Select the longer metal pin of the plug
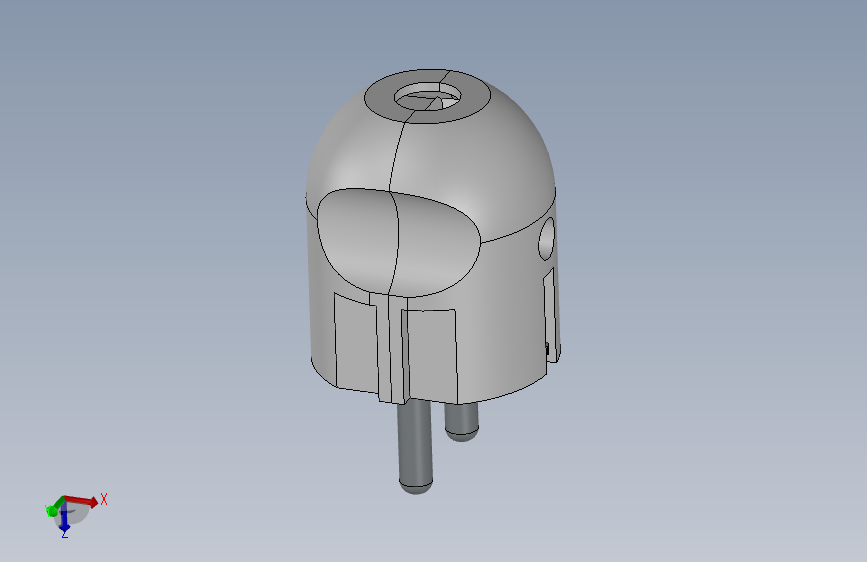Image resolution: width=867 pixels, height=562 pixels. tap(415, 447)
